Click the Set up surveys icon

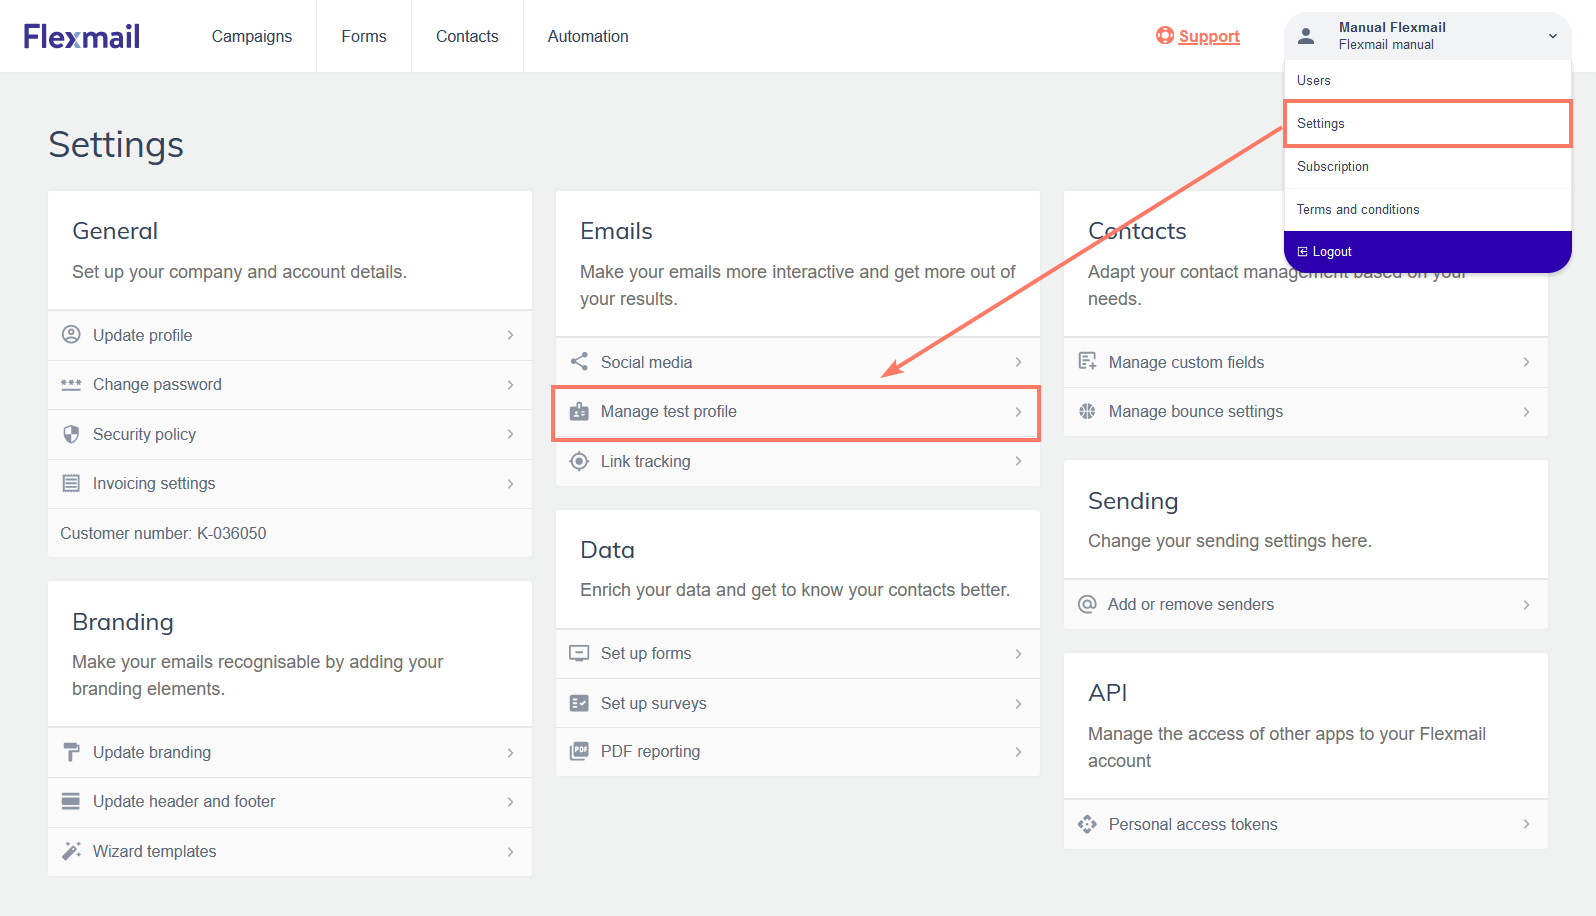579,703
